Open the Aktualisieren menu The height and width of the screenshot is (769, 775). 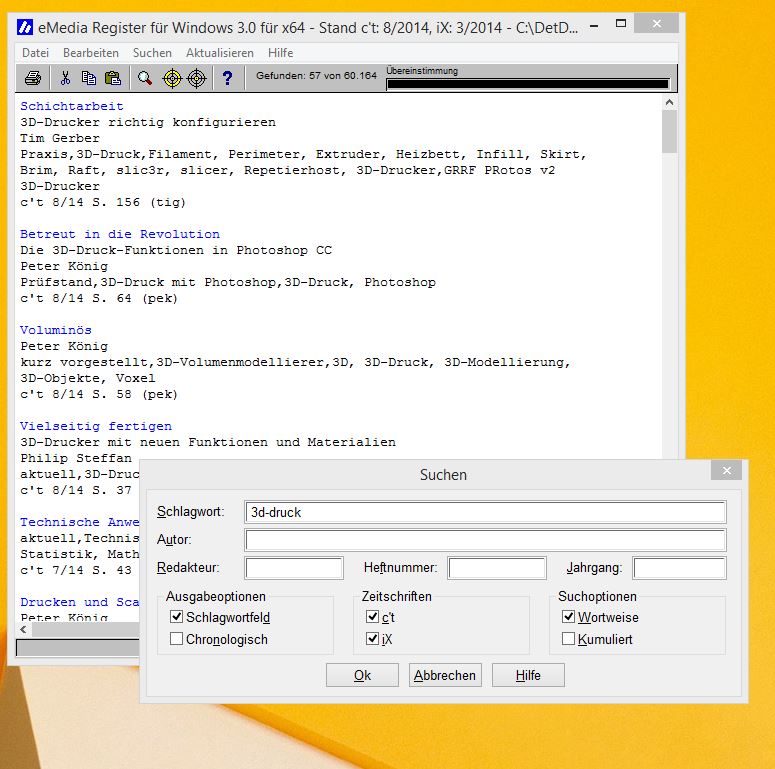click(218, 53)
